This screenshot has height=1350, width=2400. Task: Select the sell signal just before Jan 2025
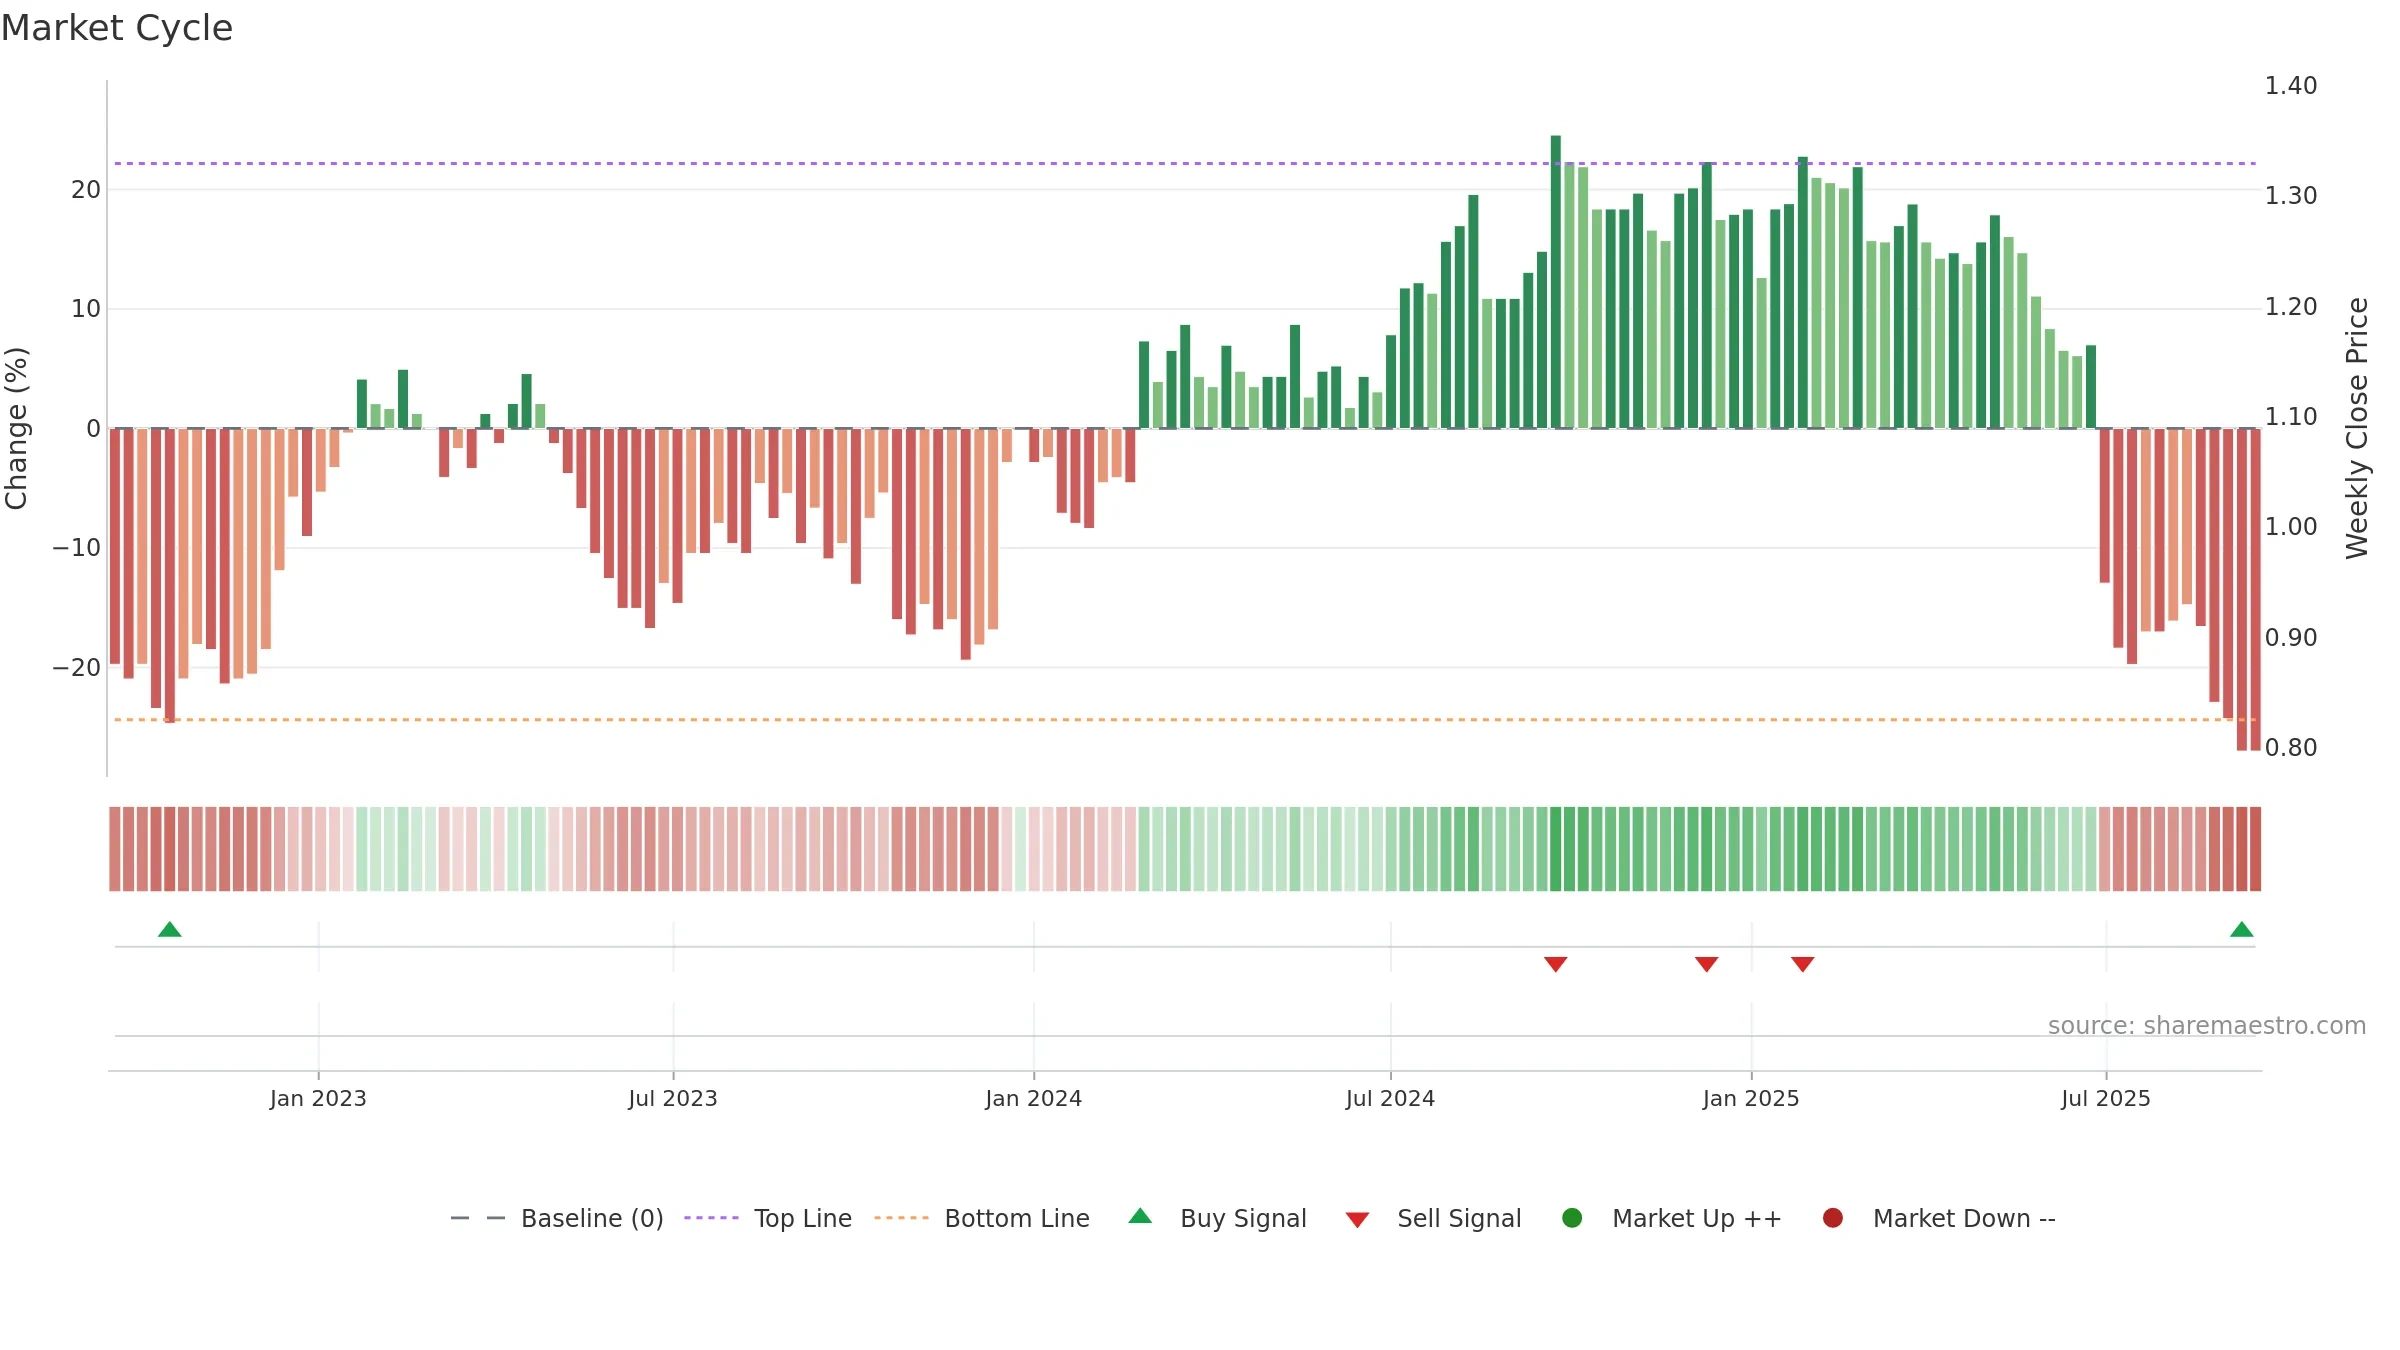click(x=1707, y=964)
